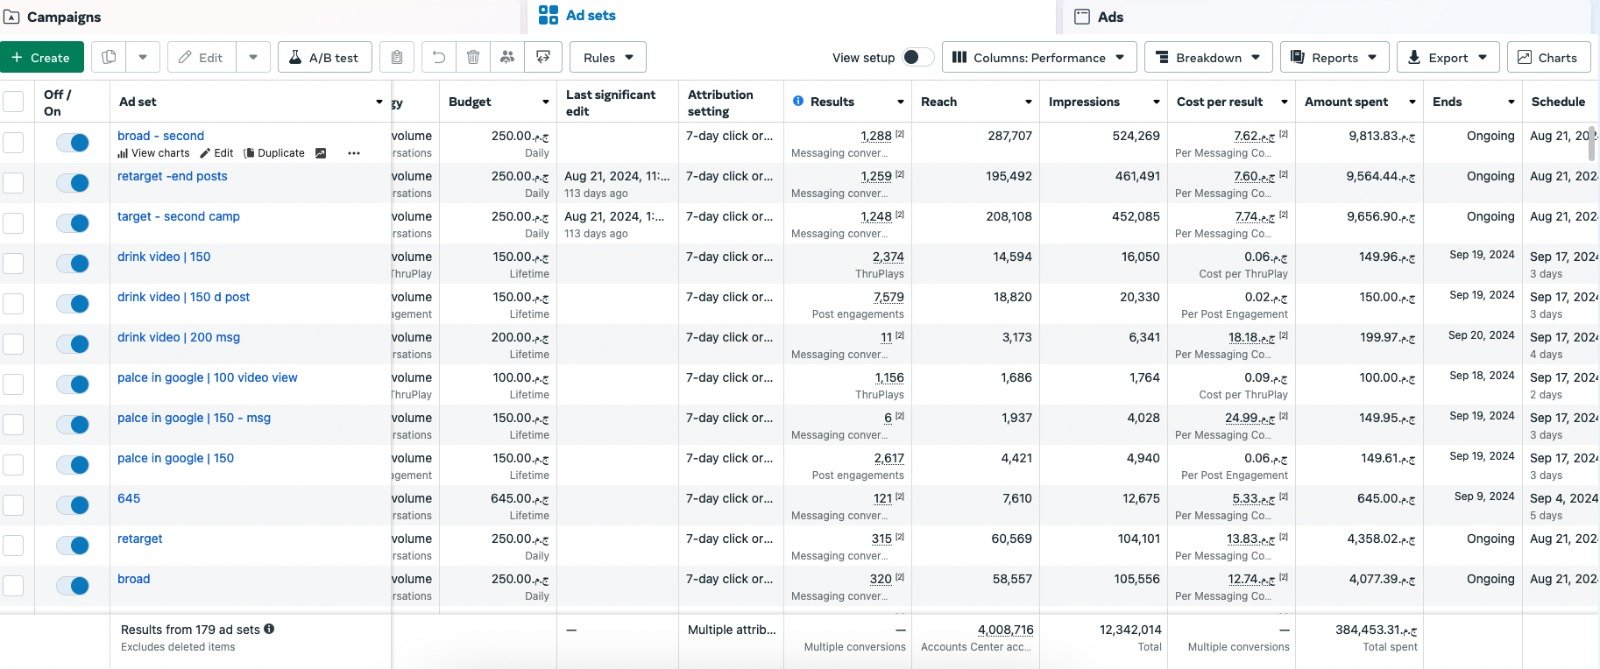Open more options ellipsis for broad - second
Screen dimensions: 1600x669
coord(353,154)
